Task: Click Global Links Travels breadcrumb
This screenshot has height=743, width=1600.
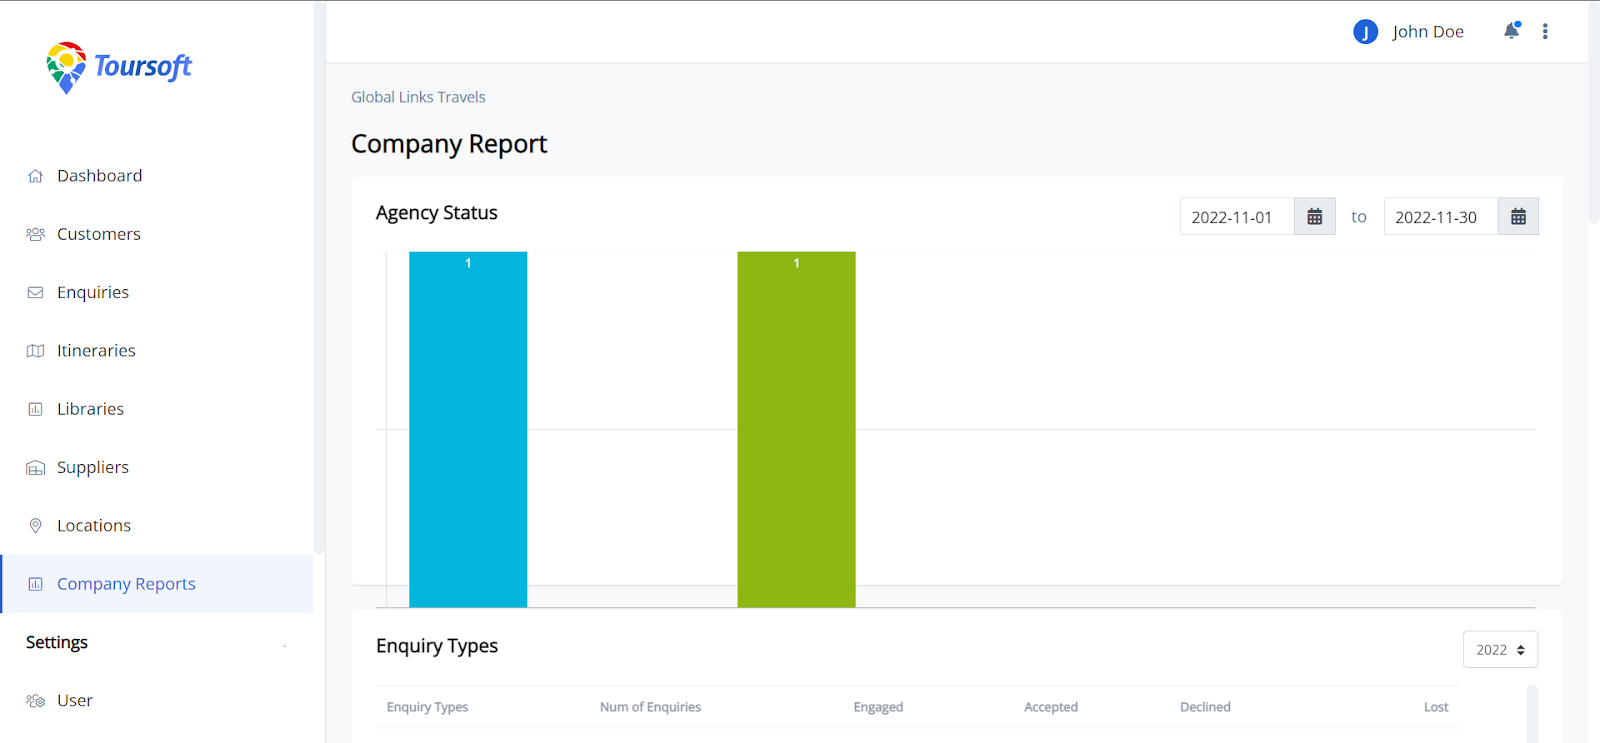Action: pyautogui.click(x=418, y=97)
